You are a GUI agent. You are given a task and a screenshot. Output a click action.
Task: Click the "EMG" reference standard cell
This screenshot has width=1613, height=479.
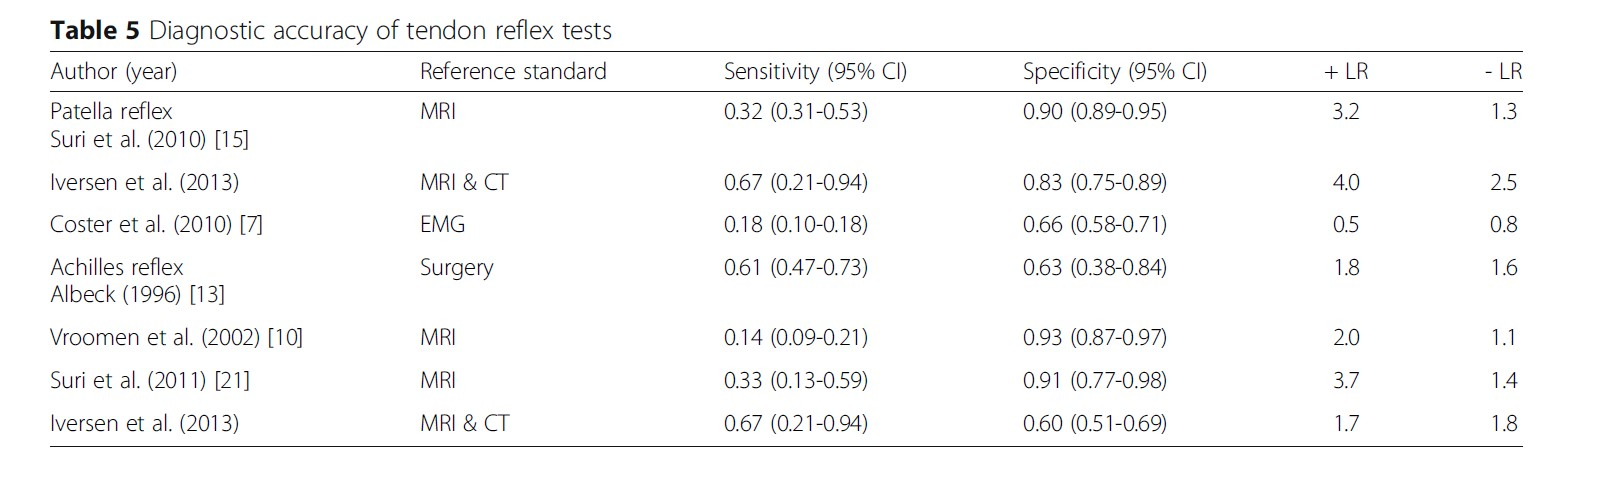442,225
